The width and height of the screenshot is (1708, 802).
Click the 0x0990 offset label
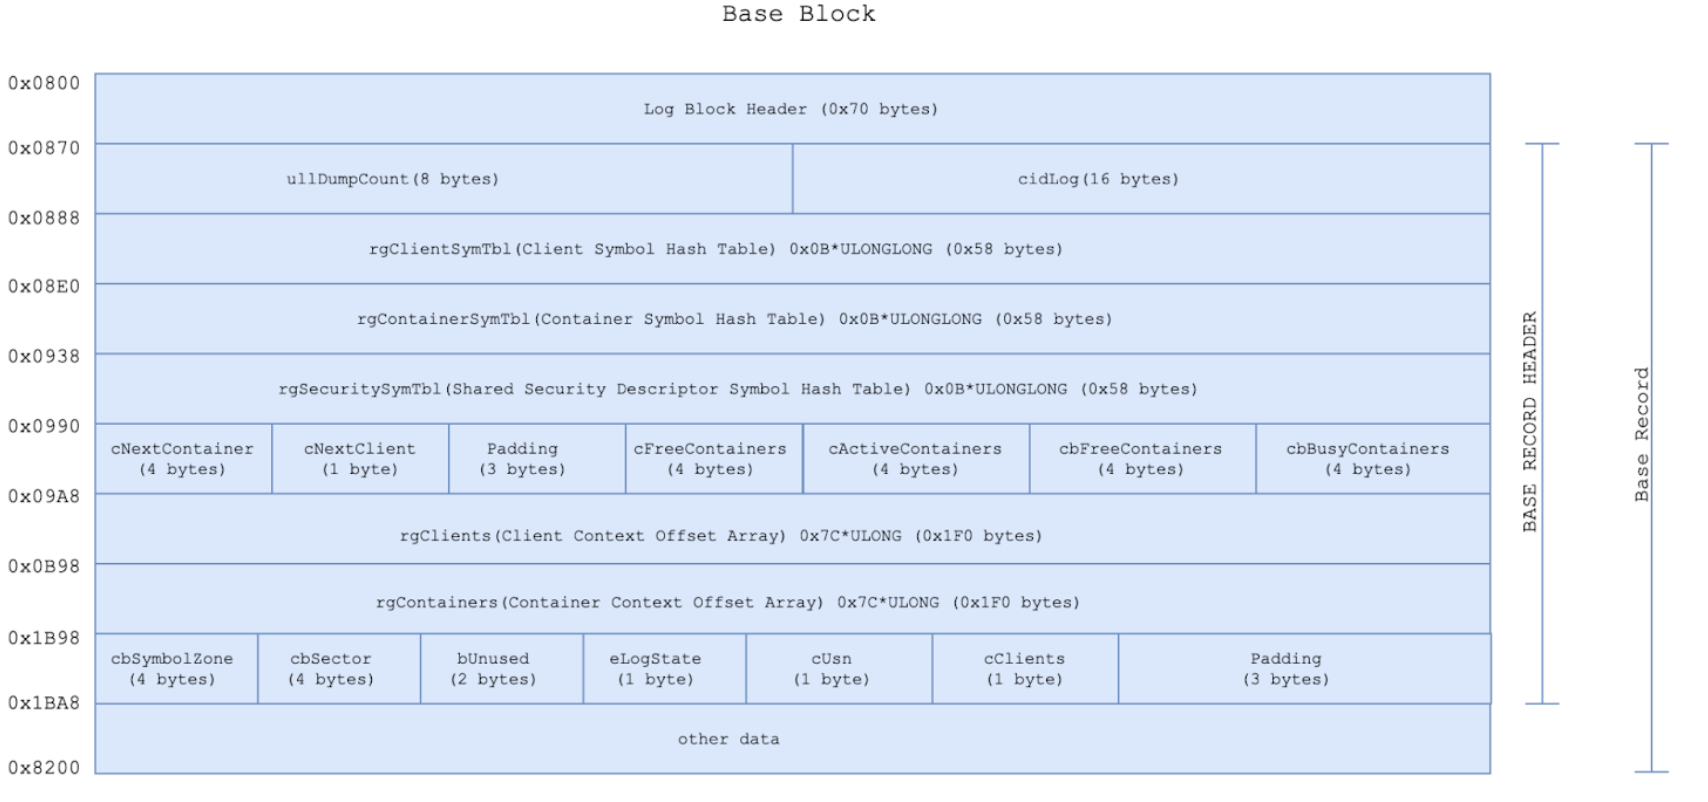44,426
